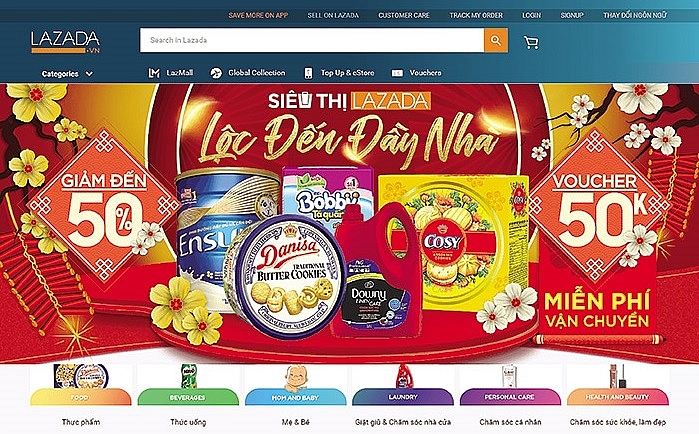
Task: Open the shopping cart icon
Action: point(531,42)
